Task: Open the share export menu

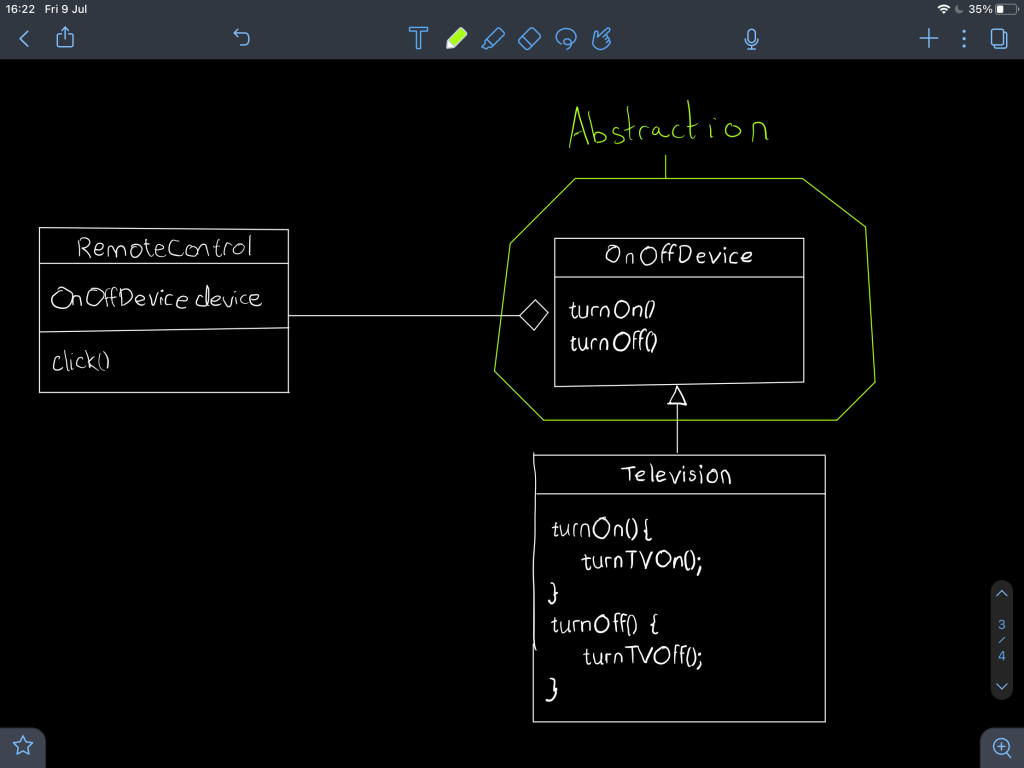Action: tap(66, 38)
